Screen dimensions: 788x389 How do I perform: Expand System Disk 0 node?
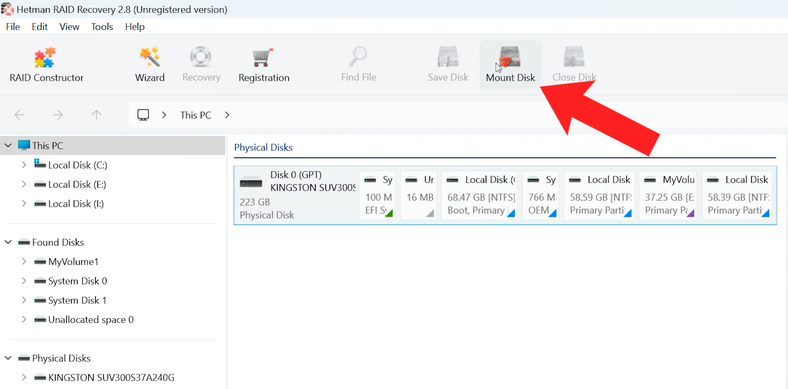(24, 281)
